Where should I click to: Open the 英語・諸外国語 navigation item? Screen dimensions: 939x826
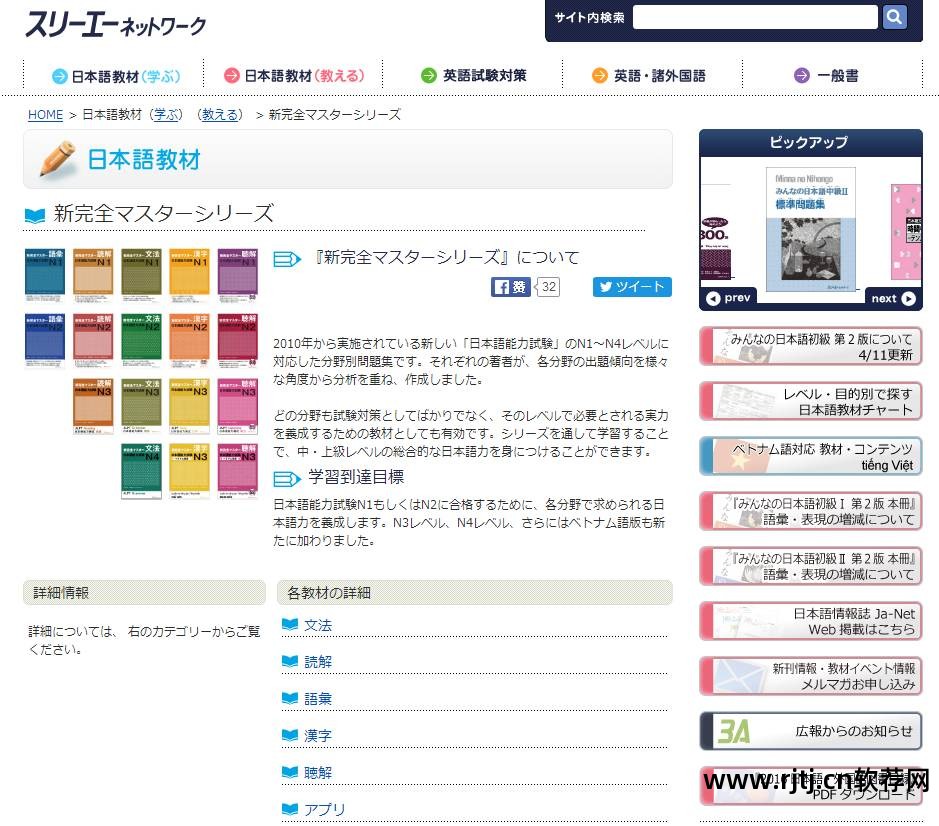[x=649, y=75]
